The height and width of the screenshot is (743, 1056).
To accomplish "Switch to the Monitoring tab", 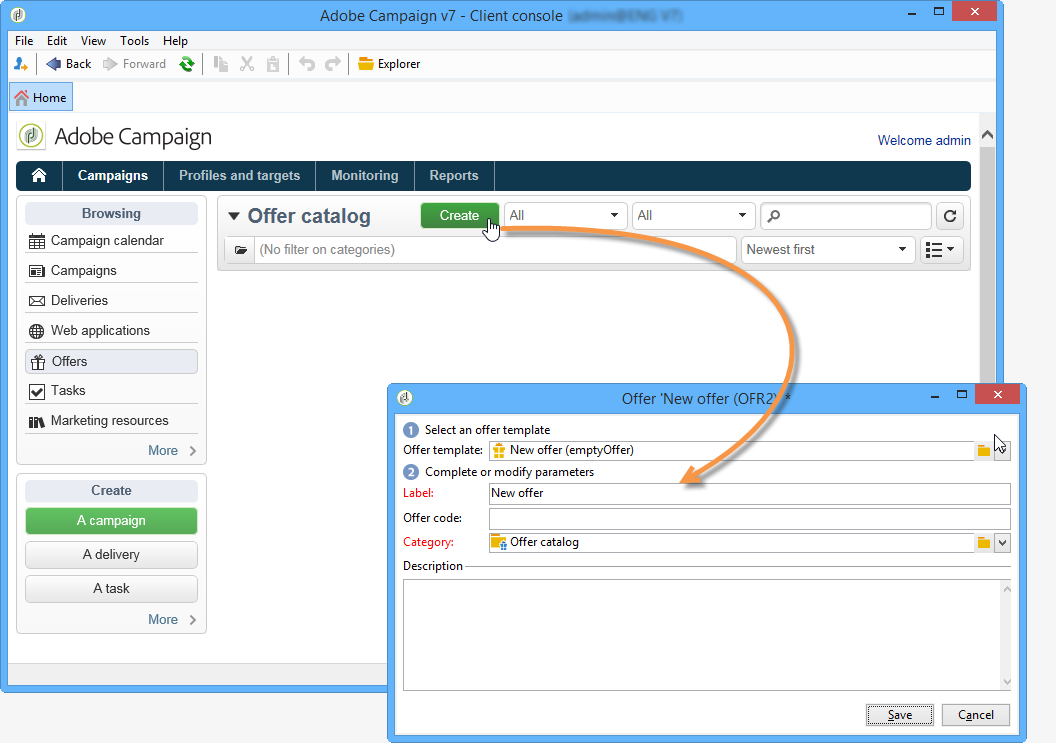I will (364, 175).
